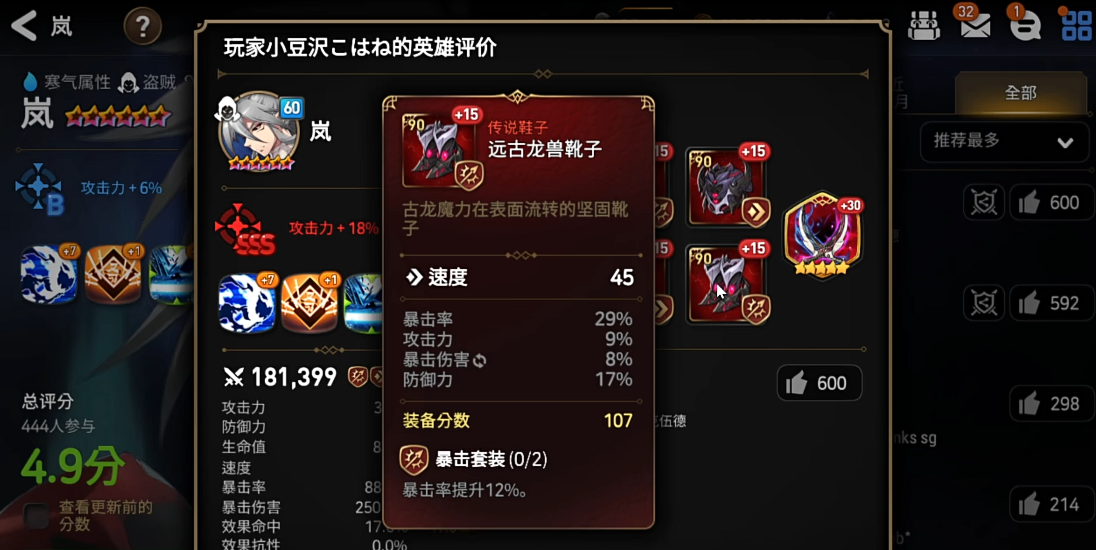The image size is (1096, 550).
Task: Expand the 推荐最多 sort dropdown
Action: pyautogui.click(x=1003, y=141)
